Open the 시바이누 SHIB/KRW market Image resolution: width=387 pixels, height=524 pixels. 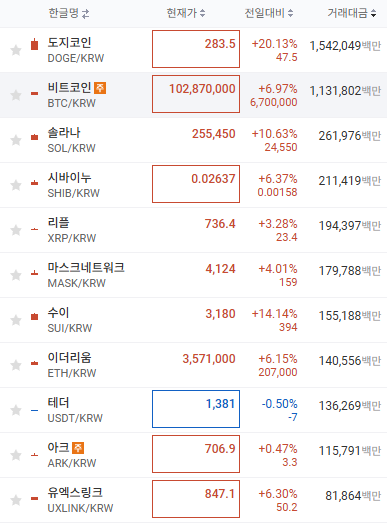[74, 185]
